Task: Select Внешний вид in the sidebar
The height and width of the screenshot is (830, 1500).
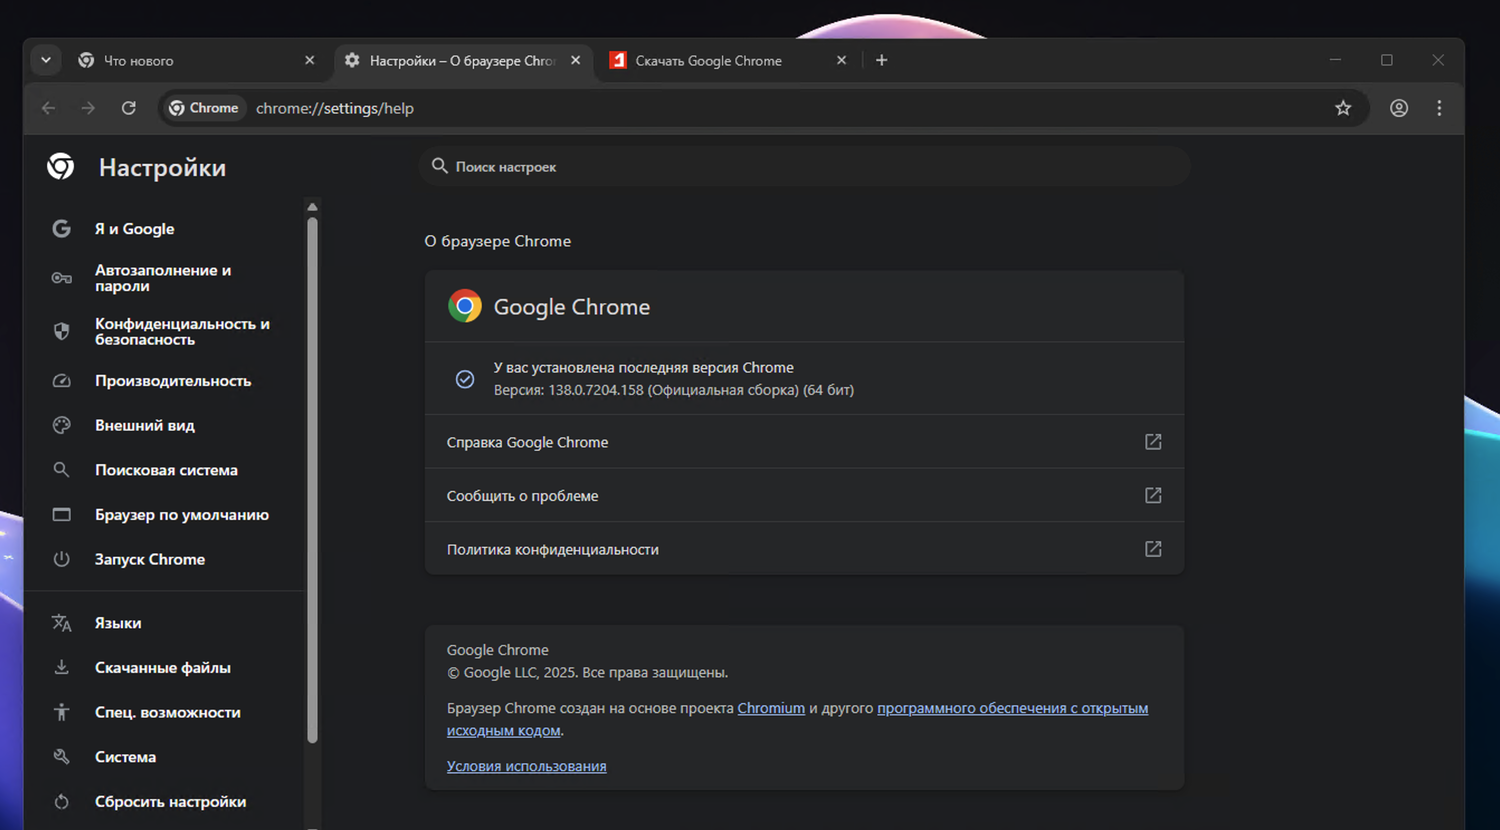Action: 144,425
